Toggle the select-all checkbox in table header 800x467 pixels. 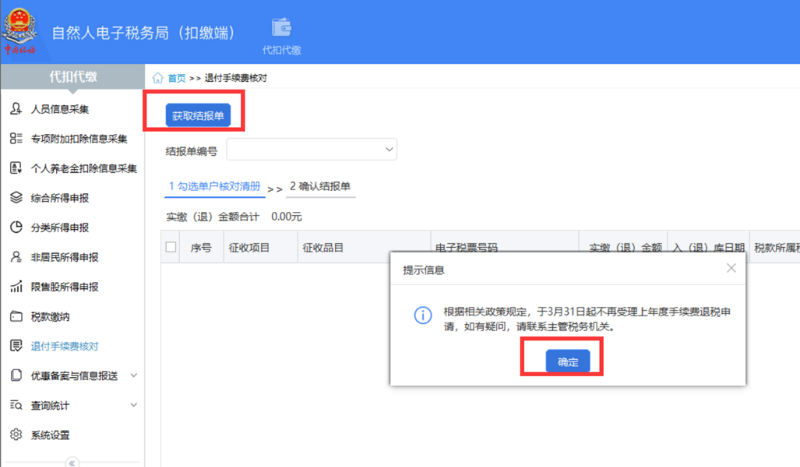coord(171,247)
